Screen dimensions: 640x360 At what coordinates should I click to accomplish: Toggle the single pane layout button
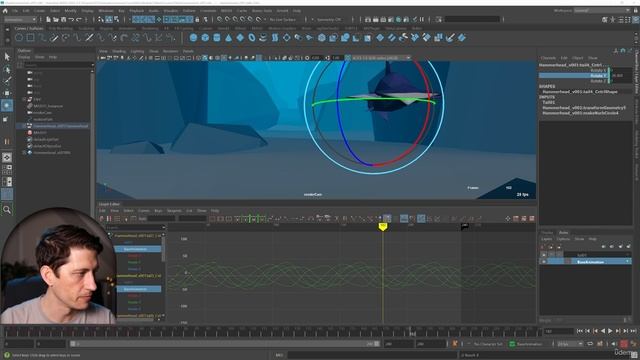click(x=7, y=158)
